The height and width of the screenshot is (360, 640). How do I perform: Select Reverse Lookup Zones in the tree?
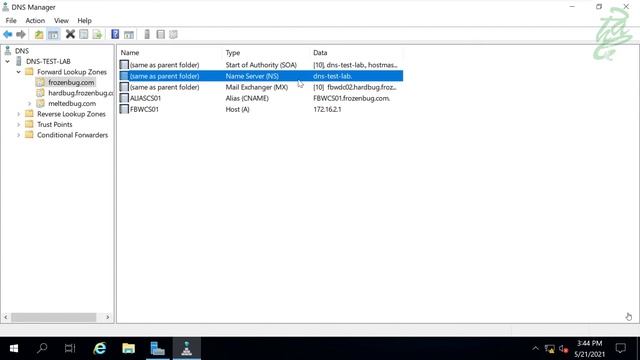coord(71,114)
